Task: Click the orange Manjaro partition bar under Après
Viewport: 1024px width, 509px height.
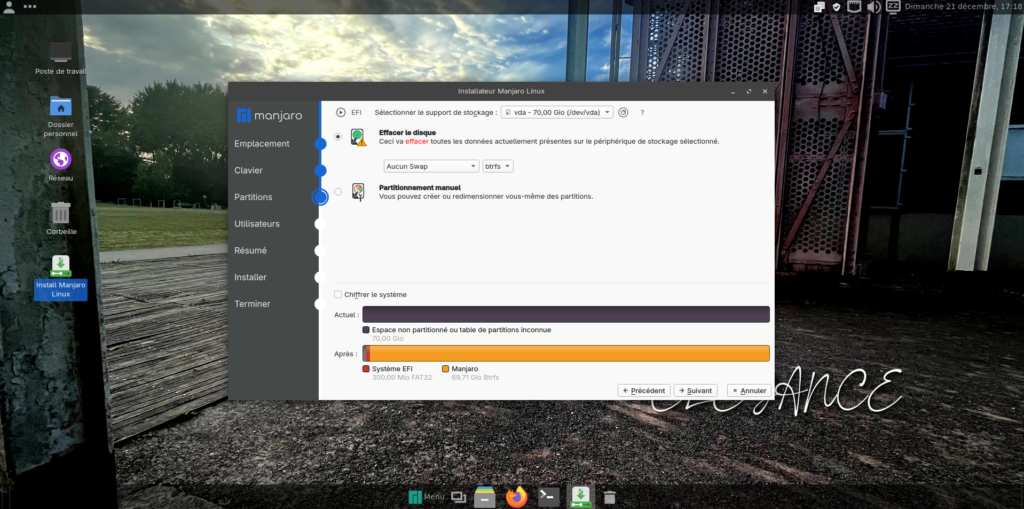Action: pyautogui.click(x=570, y=353)
